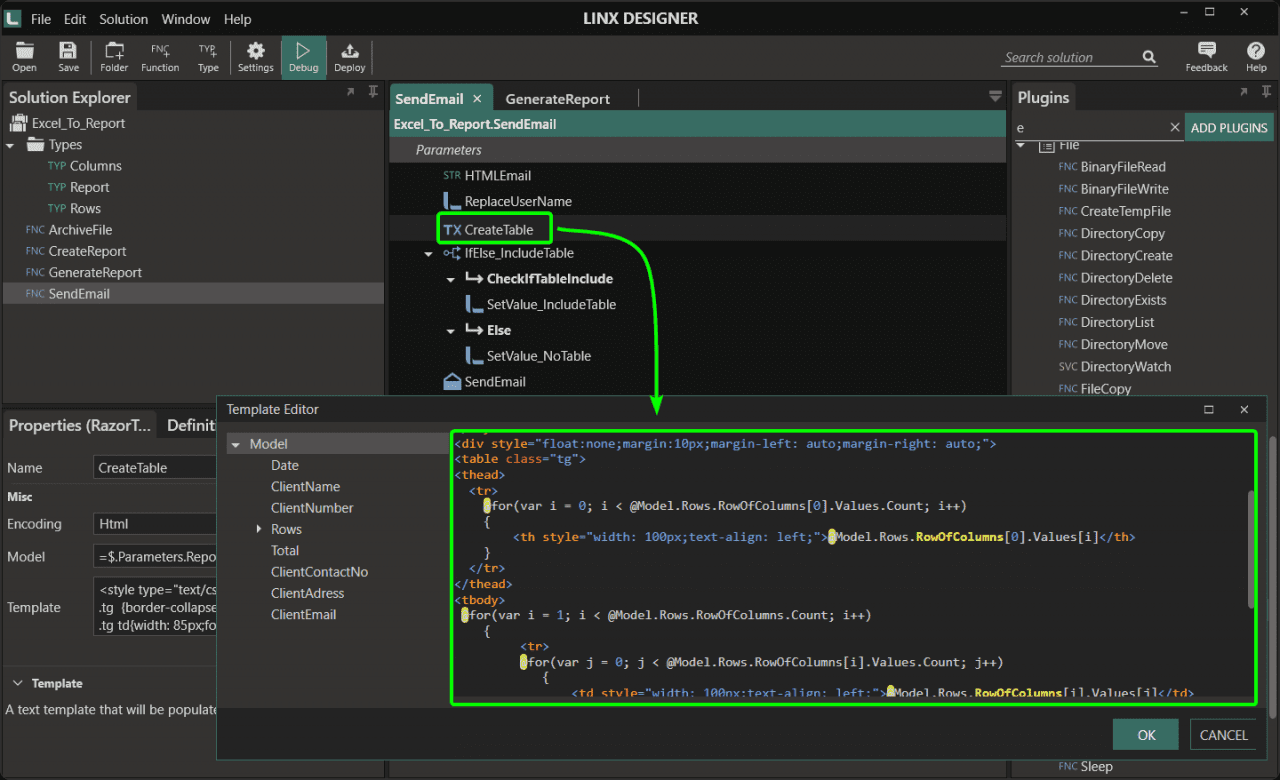Toggle pin on the Solution Explorer panel
Viewport: 1280px width, 780px height.
click(372, 91)
